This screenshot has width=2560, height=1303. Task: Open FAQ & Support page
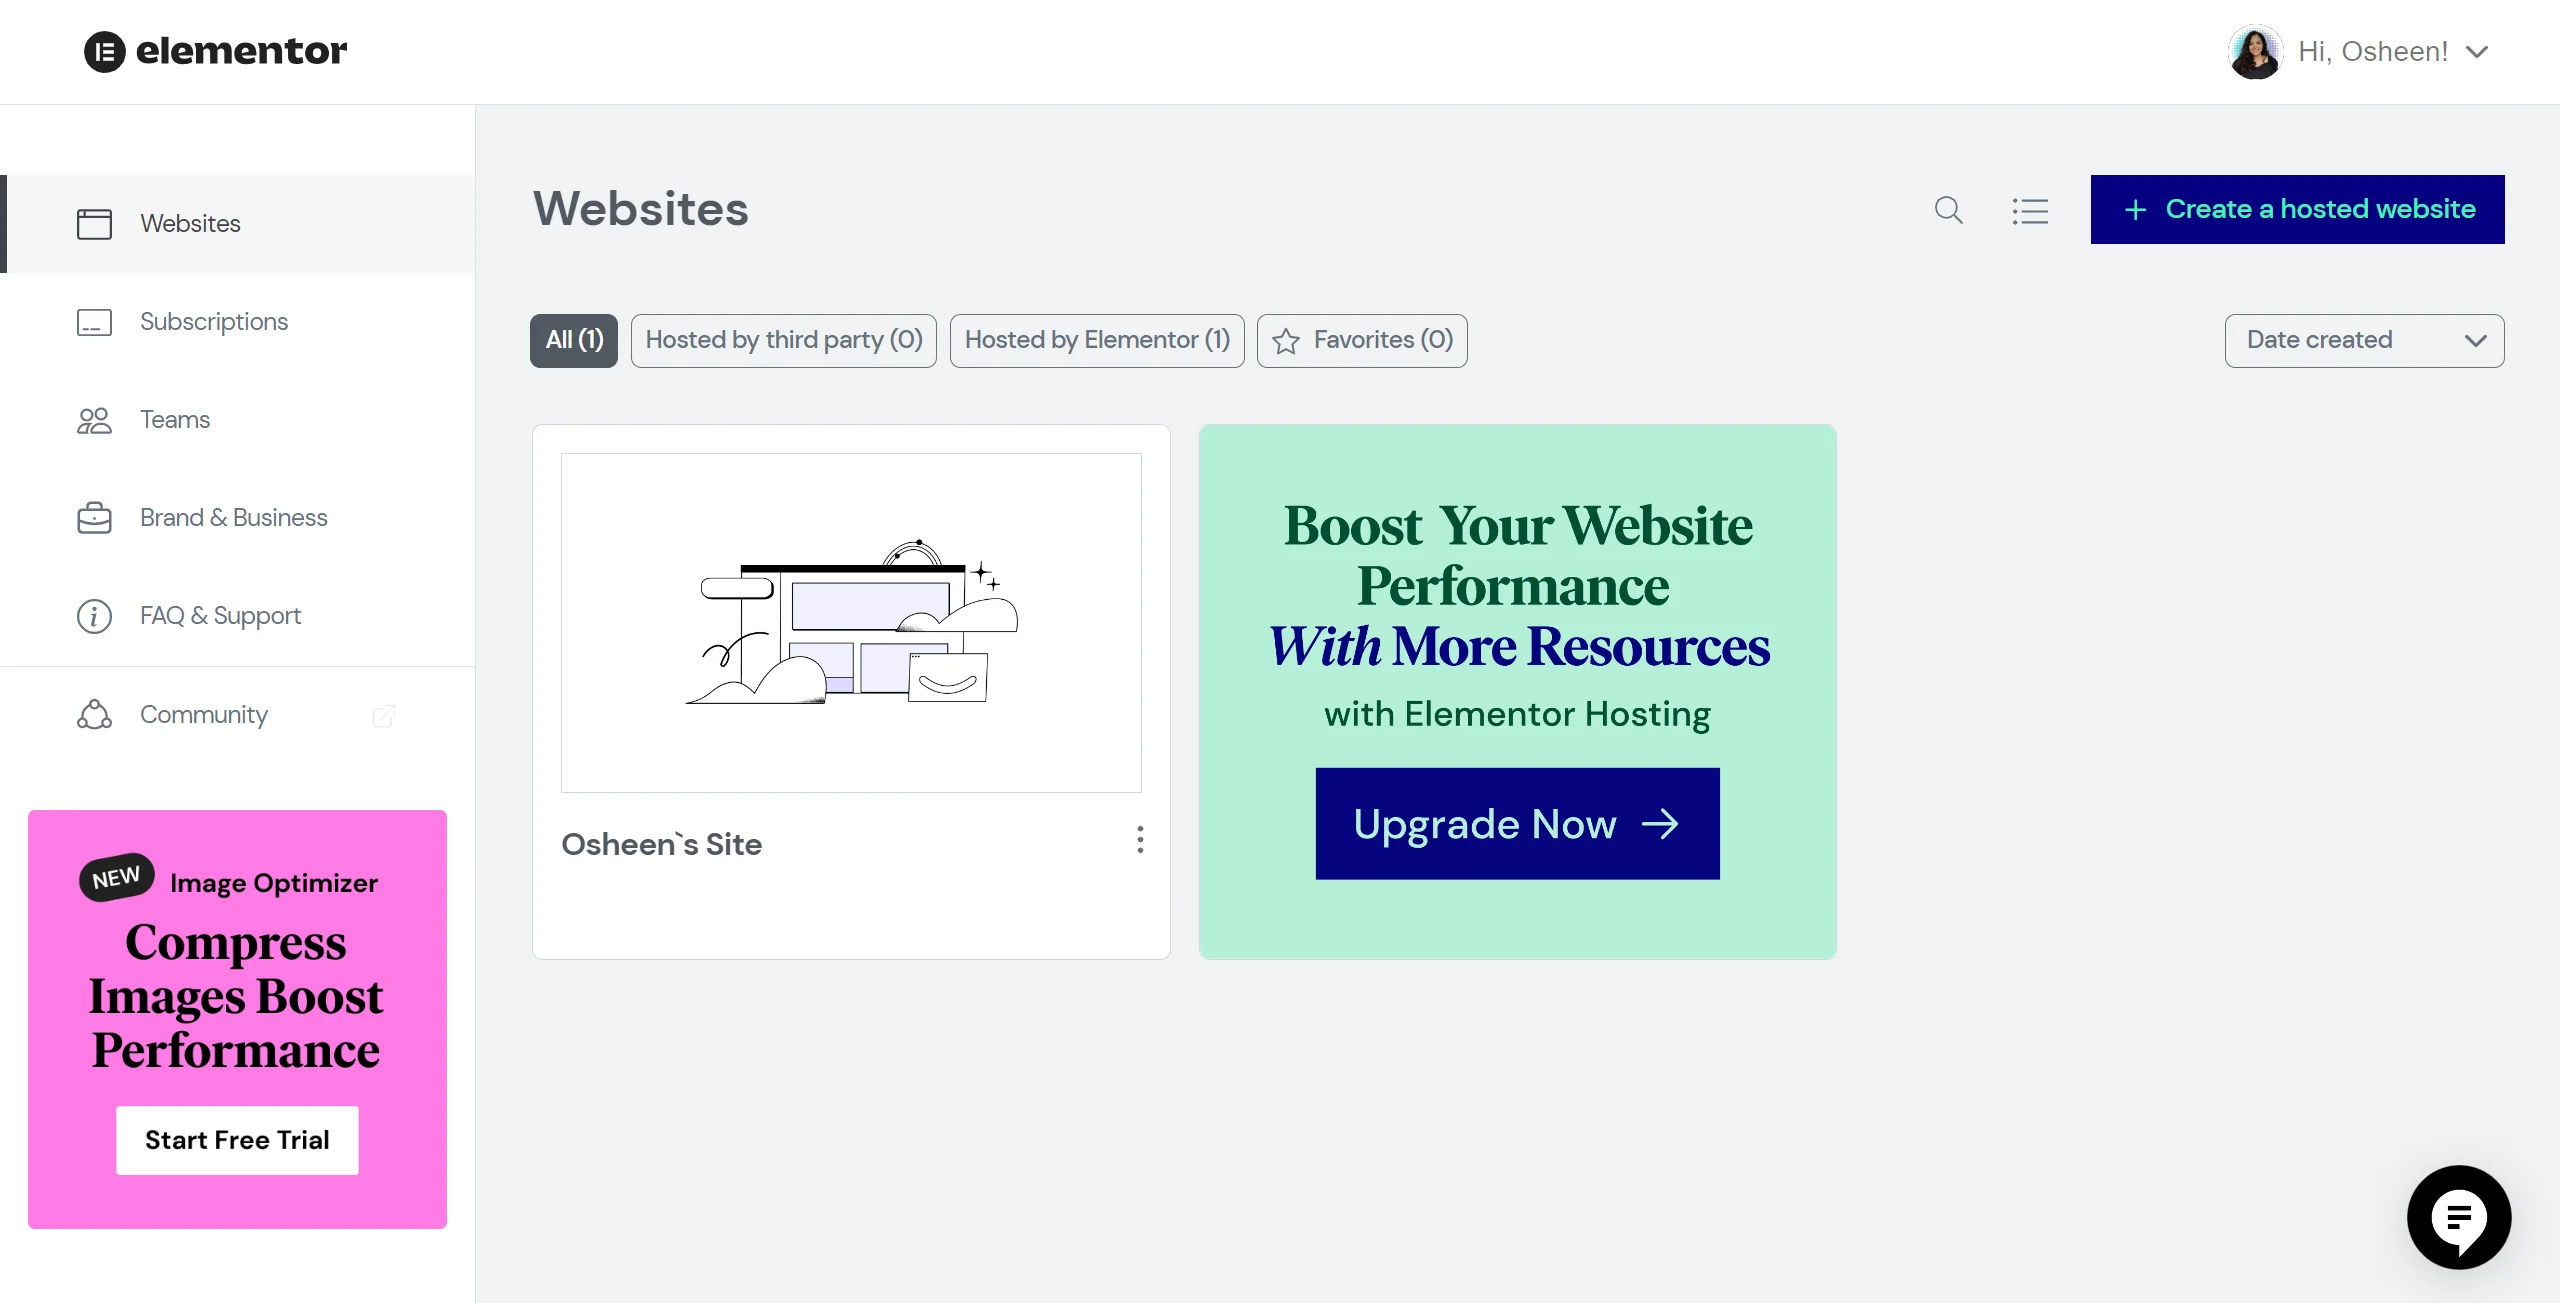238,616
